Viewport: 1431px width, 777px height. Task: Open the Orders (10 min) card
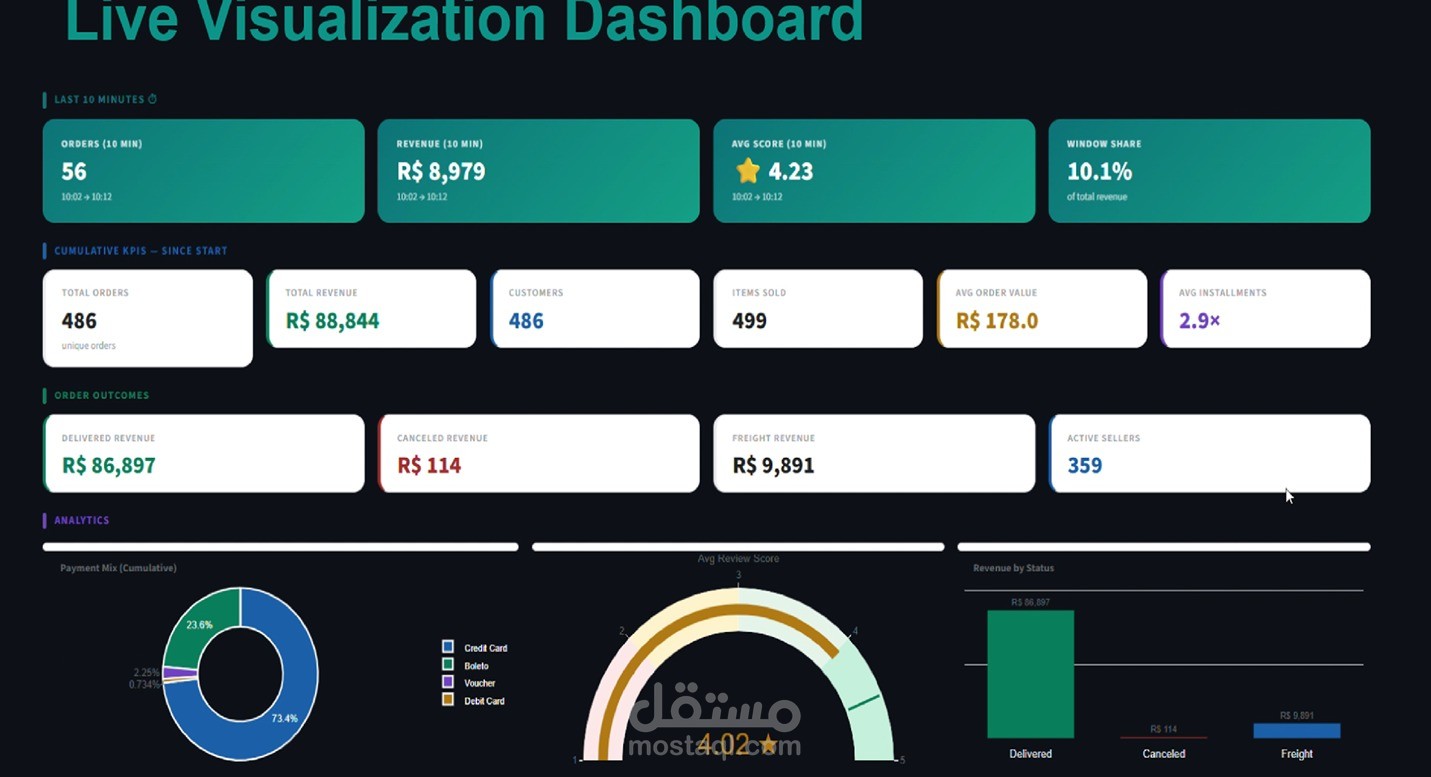click(x=204, y=171)
